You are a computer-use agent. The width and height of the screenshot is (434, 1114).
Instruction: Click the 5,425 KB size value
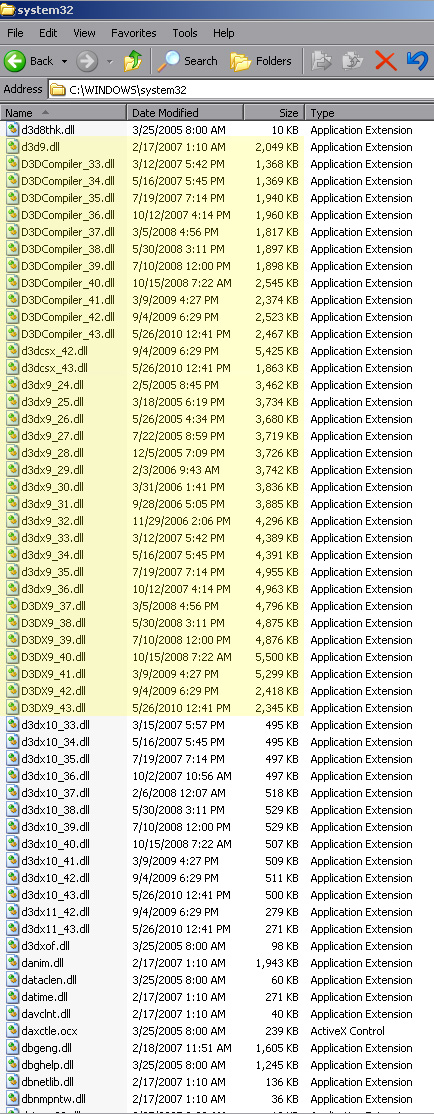pos(277,351)
